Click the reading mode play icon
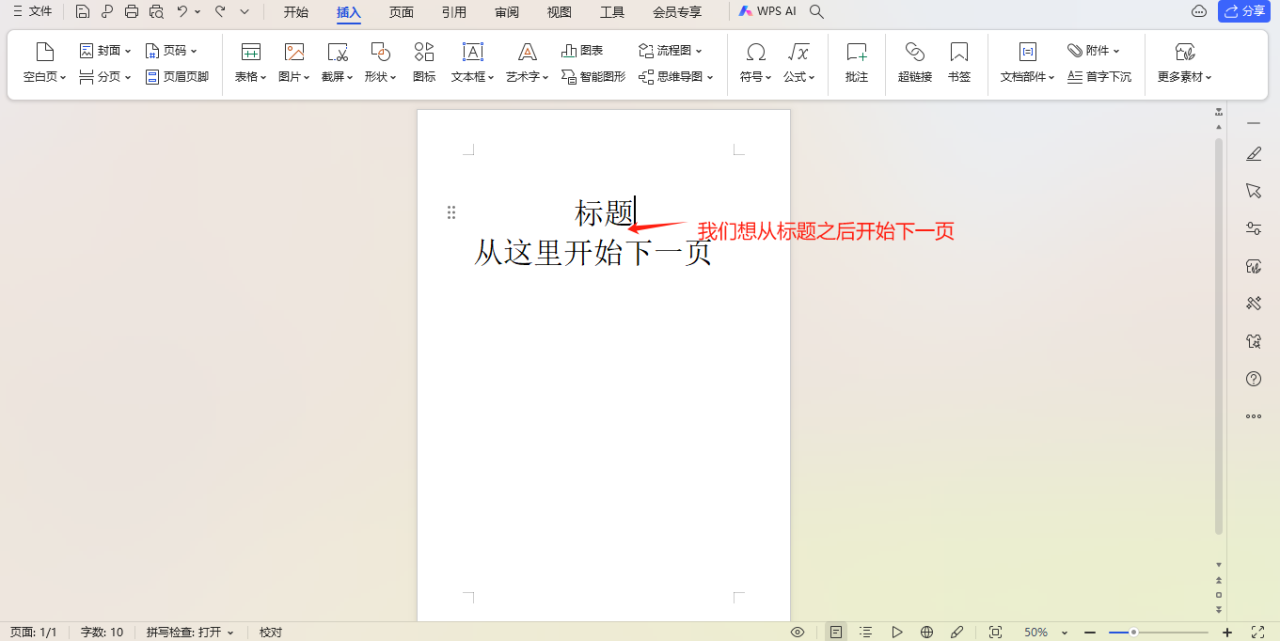The height and width of the screenshot is (641, 1280). [897, 632]
